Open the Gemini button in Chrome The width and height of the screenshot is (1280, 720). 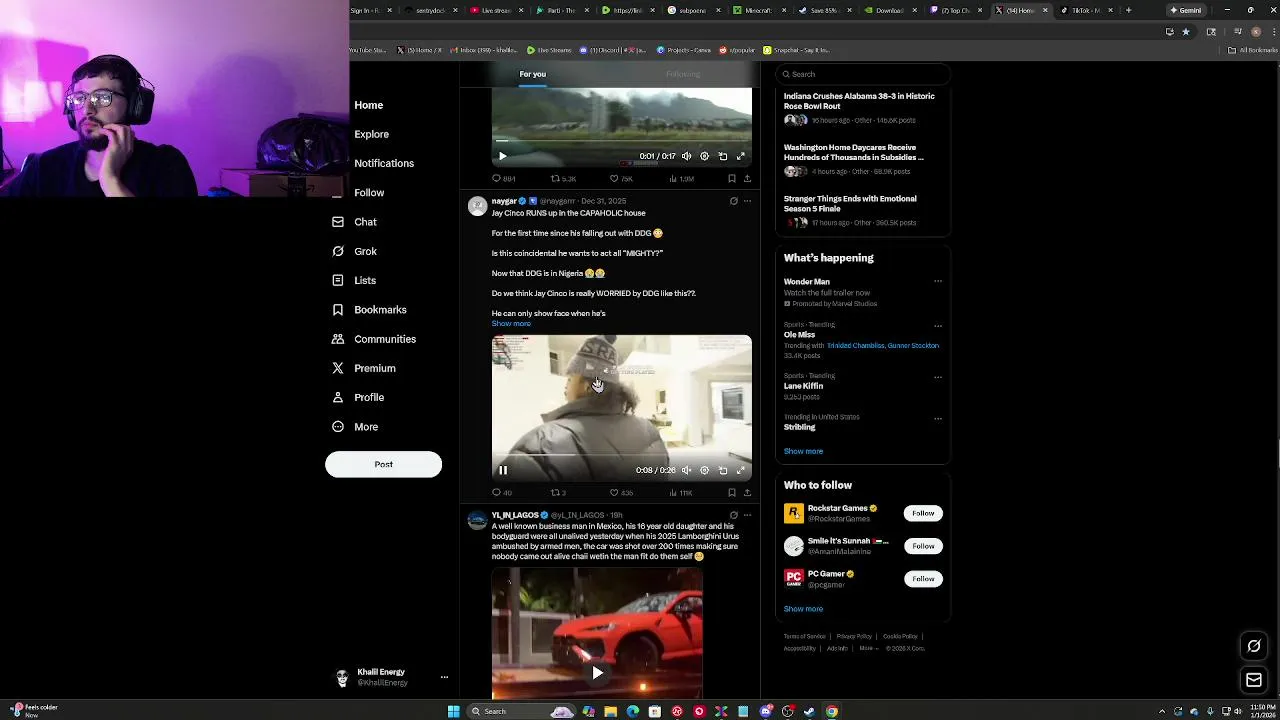(x=1186, y=10)
